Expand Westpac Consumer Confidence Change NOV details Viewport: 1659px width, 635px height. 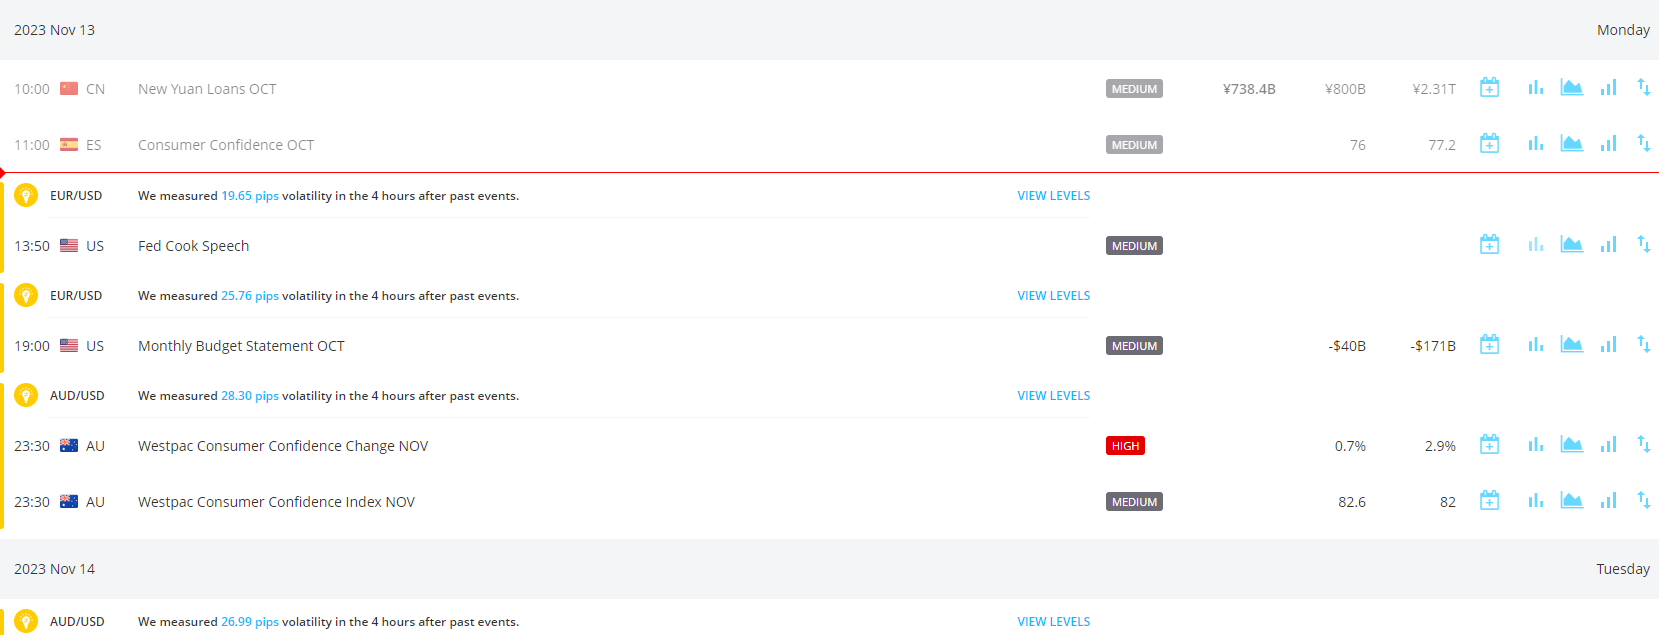click(283, 446)
